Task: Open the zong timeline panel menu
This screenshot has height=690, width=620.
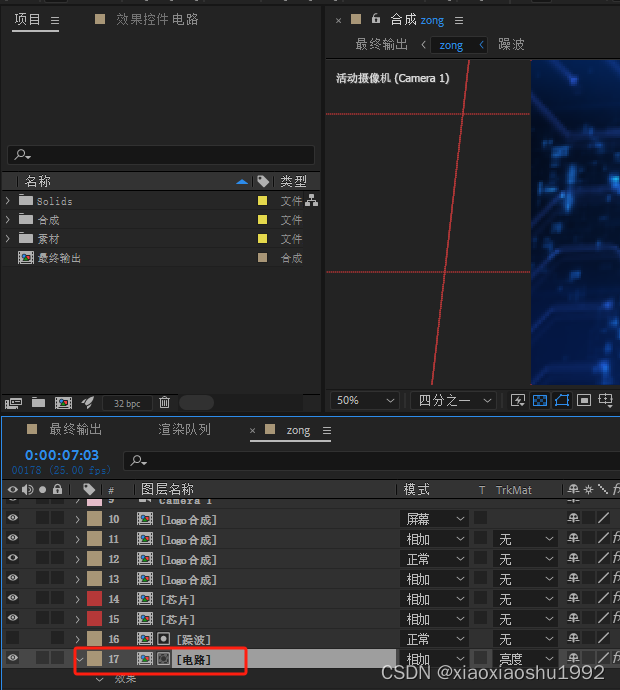Action: click(327, 430)
